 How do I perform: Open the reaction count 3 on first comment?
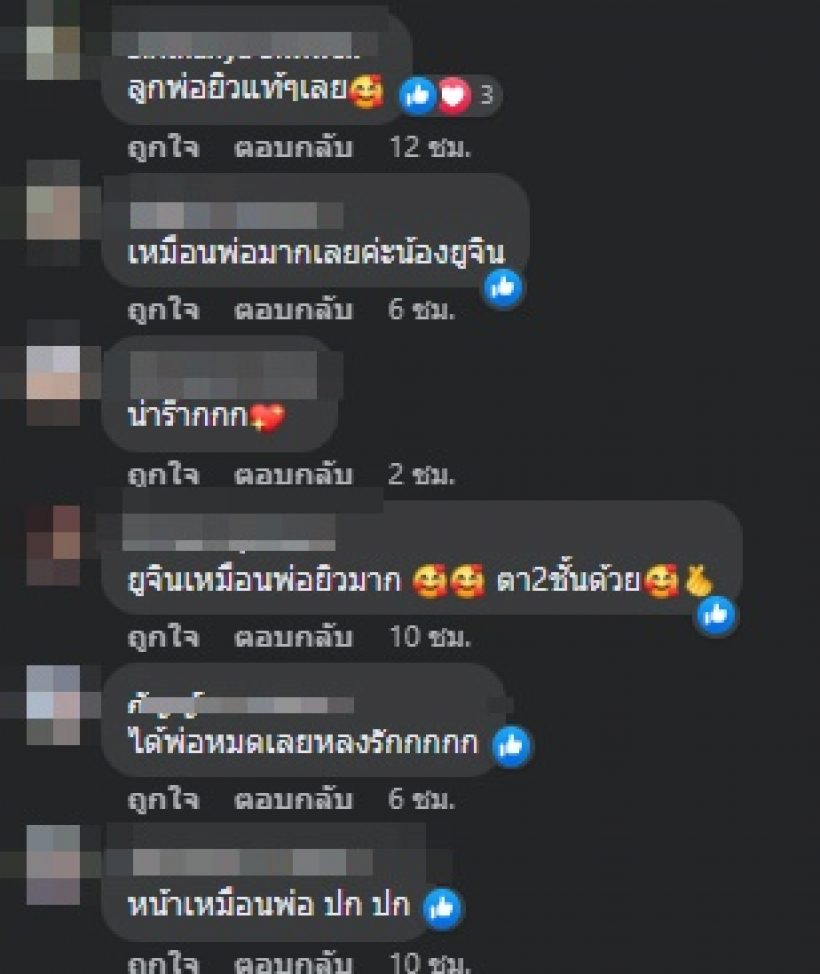click(486, 95)
